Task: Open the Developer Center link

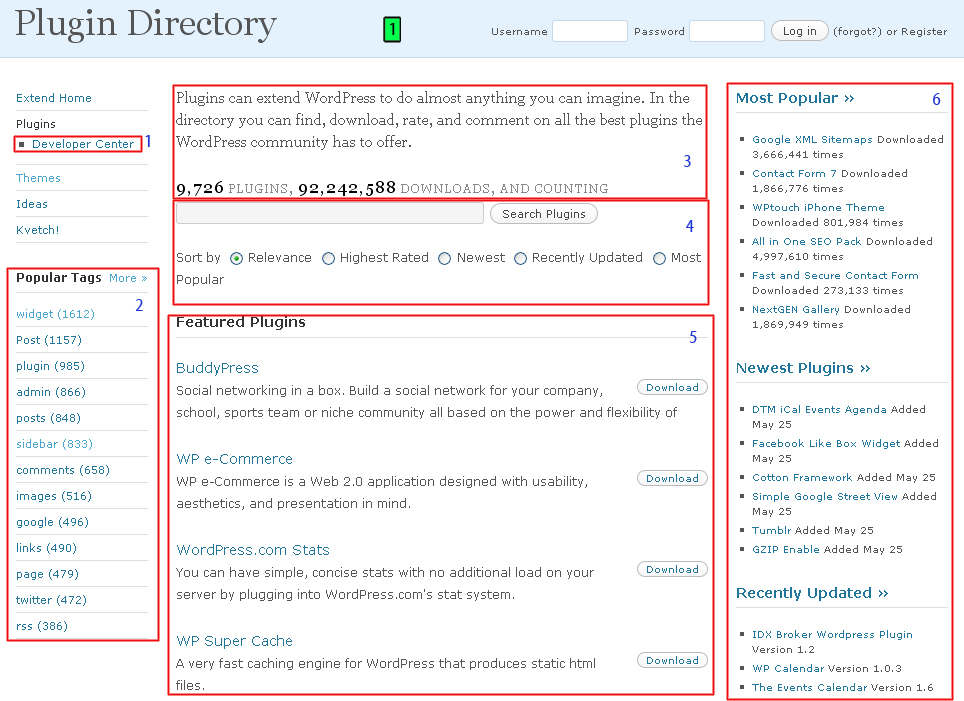Action: point(83,144)
